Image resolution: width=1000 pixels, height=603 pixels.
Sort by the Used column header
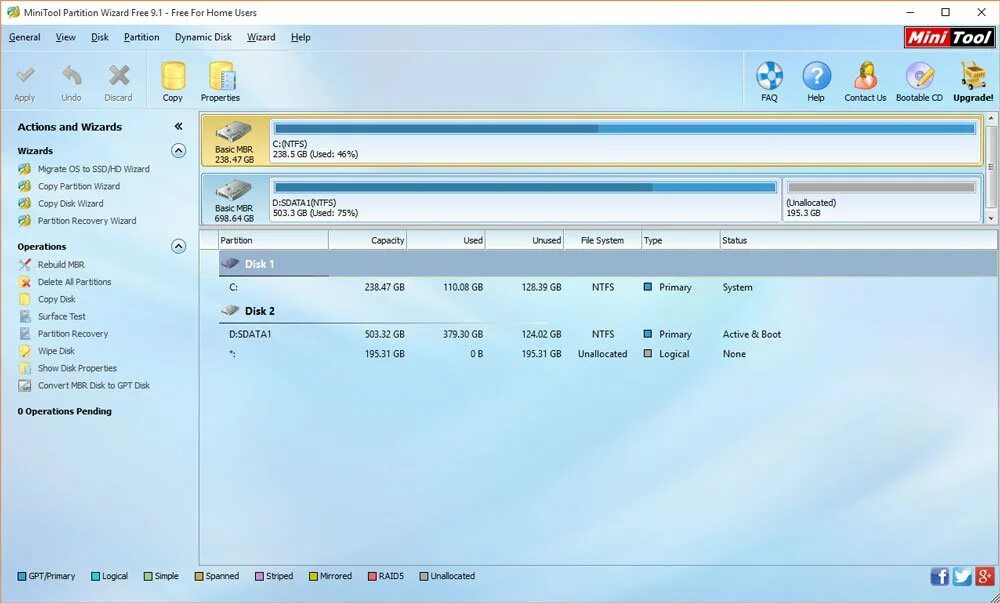pos(446,240)
